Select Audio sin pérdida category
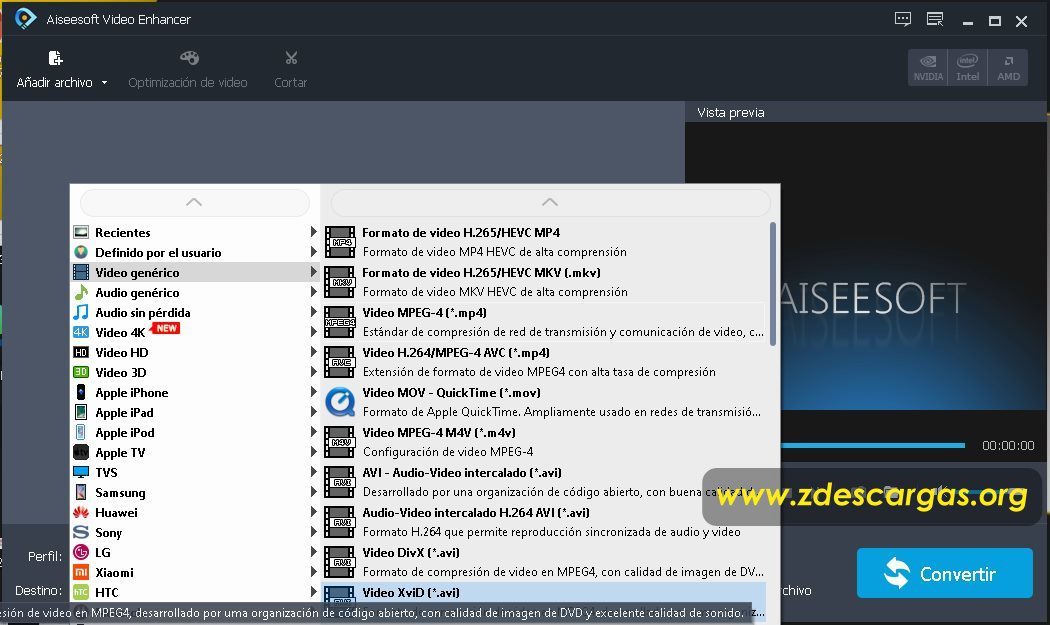 pos(194,312)
